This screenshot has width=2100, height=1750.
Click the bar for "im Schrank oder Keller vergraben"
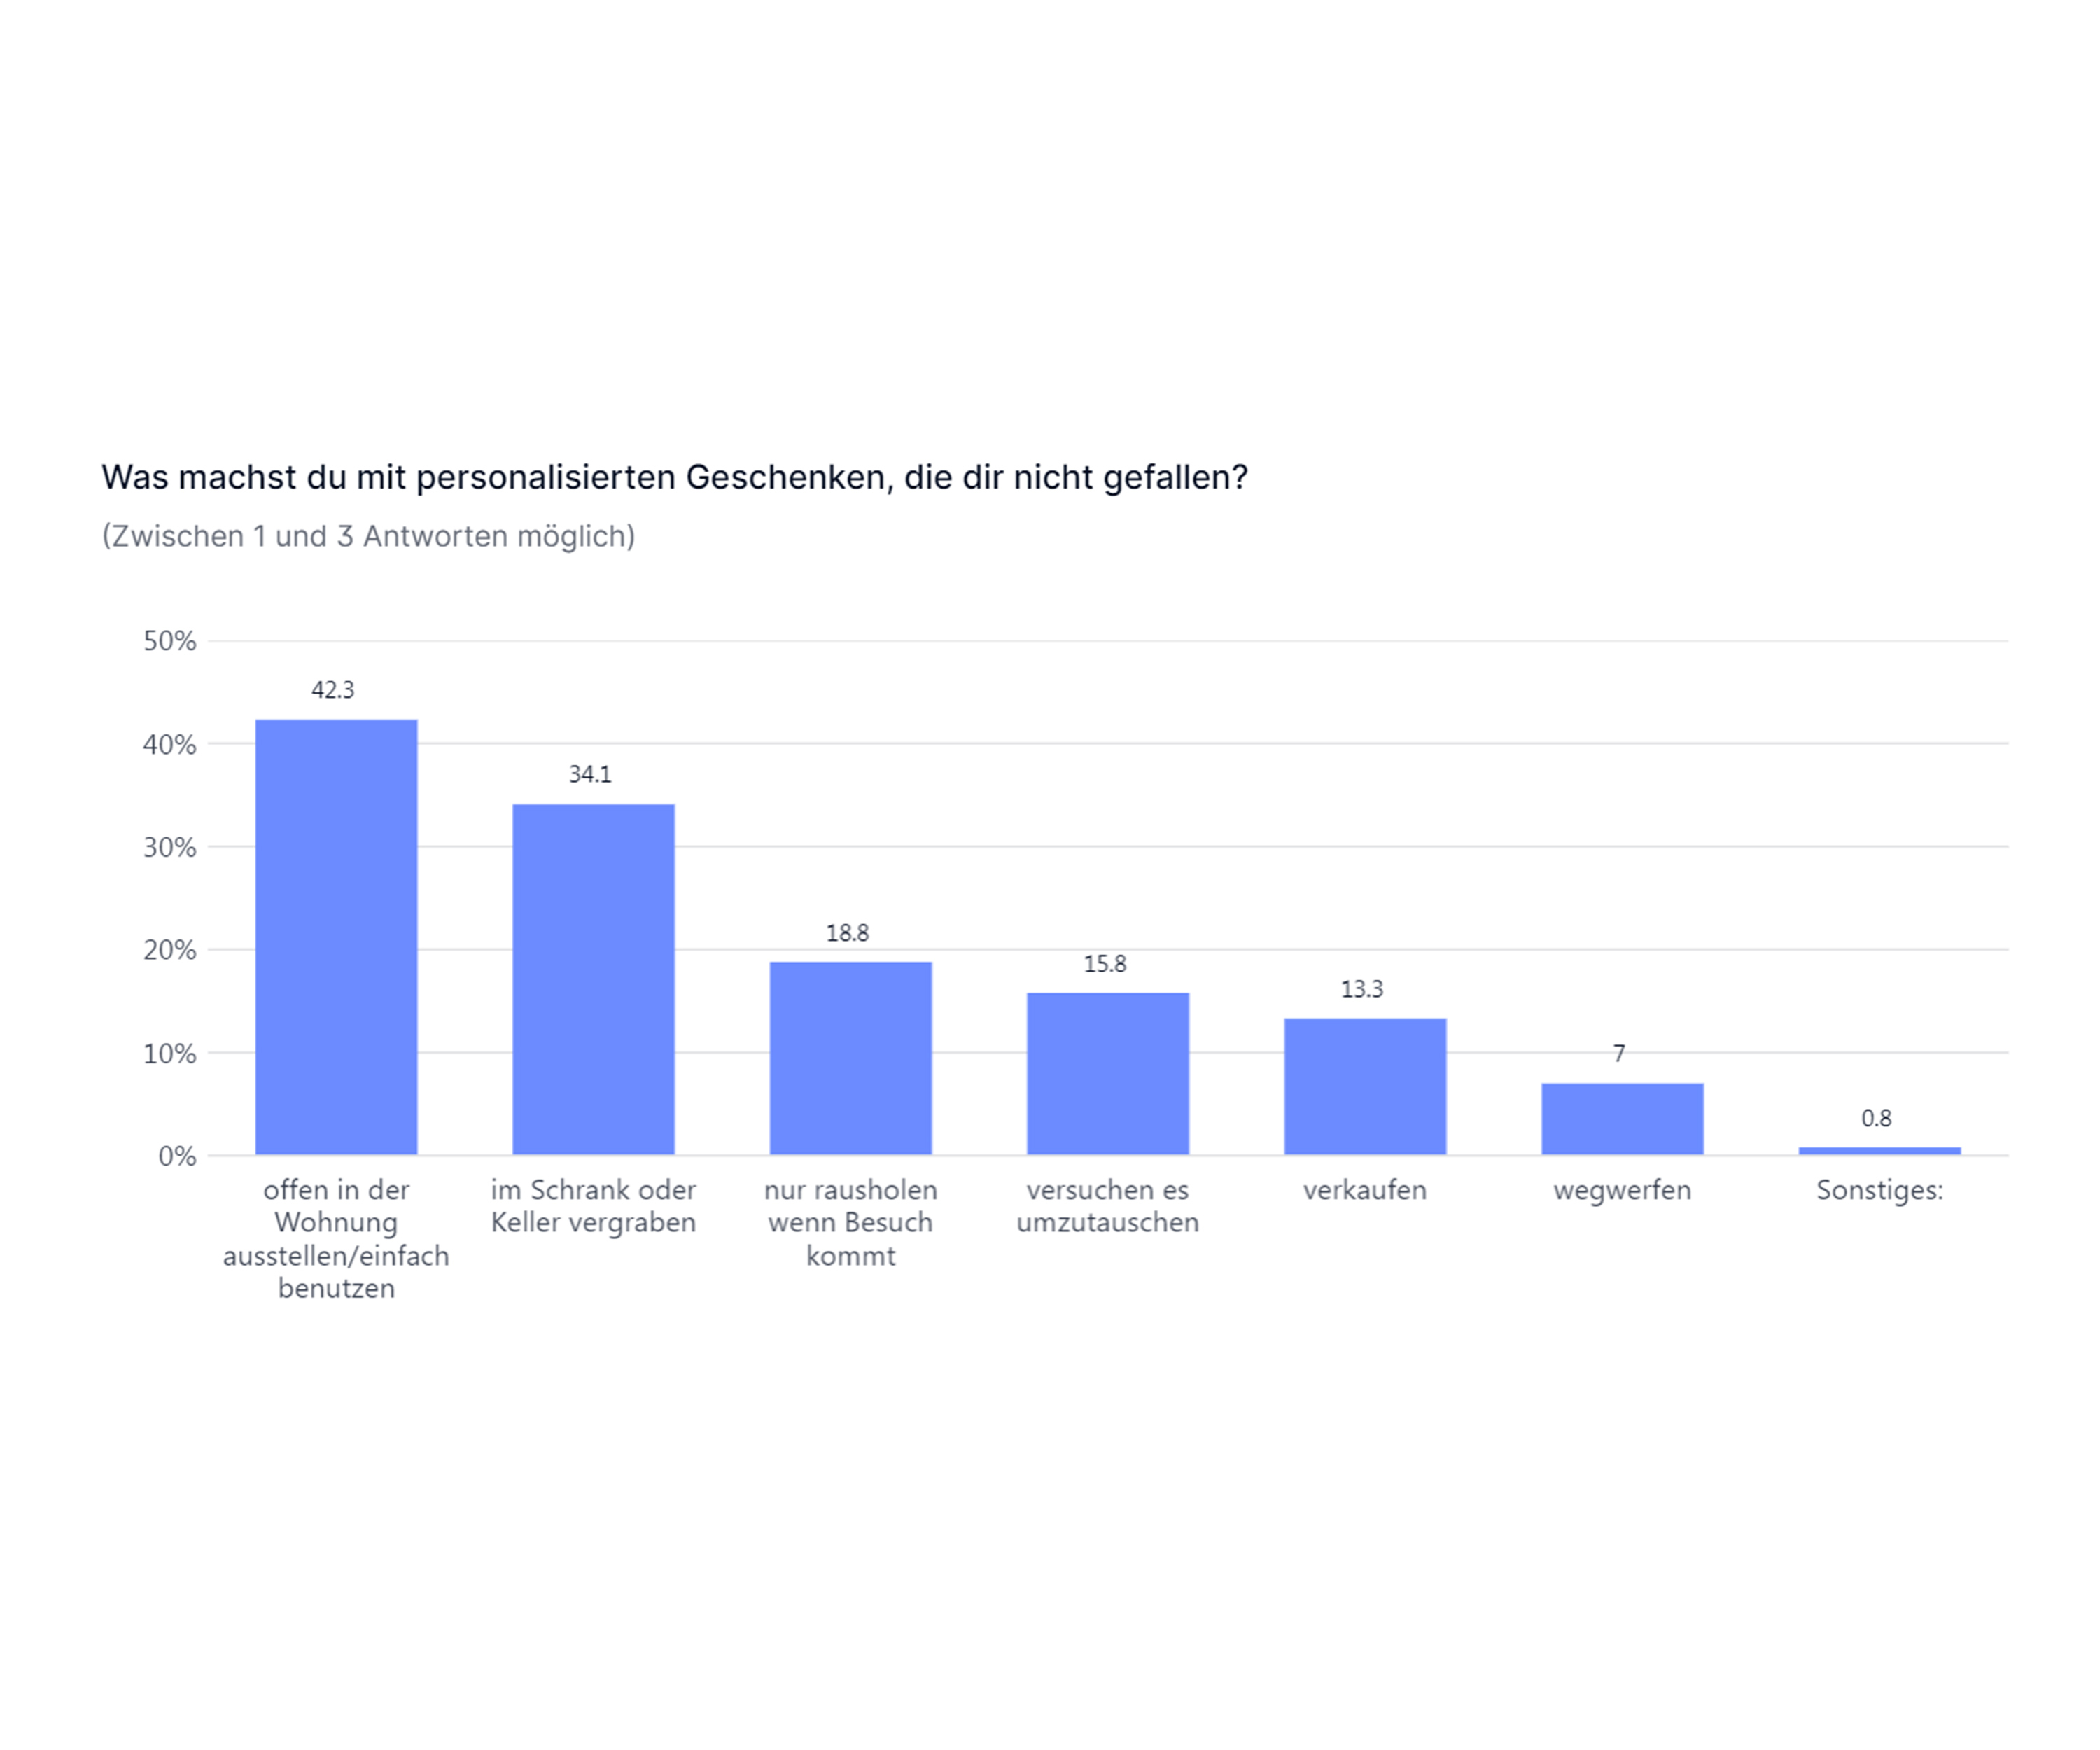coord(593,979)
